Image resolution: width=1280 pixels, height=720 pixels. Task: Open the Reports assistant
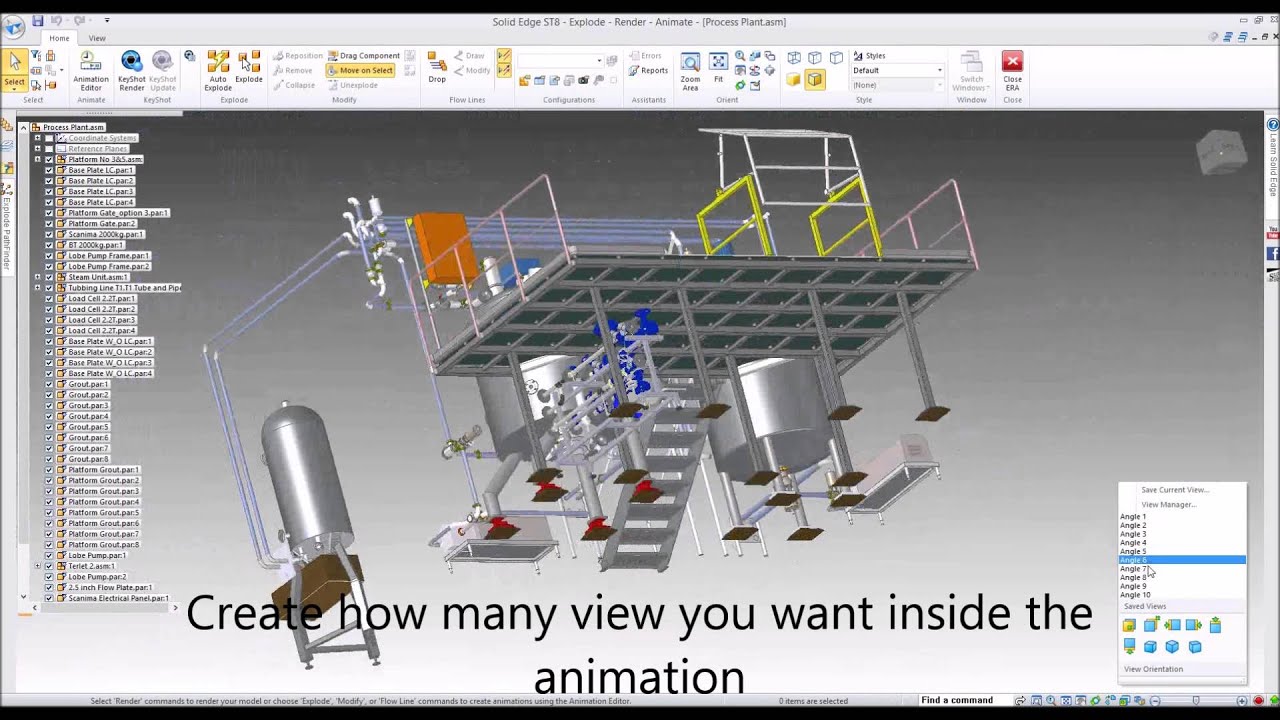tap(649, 70)
